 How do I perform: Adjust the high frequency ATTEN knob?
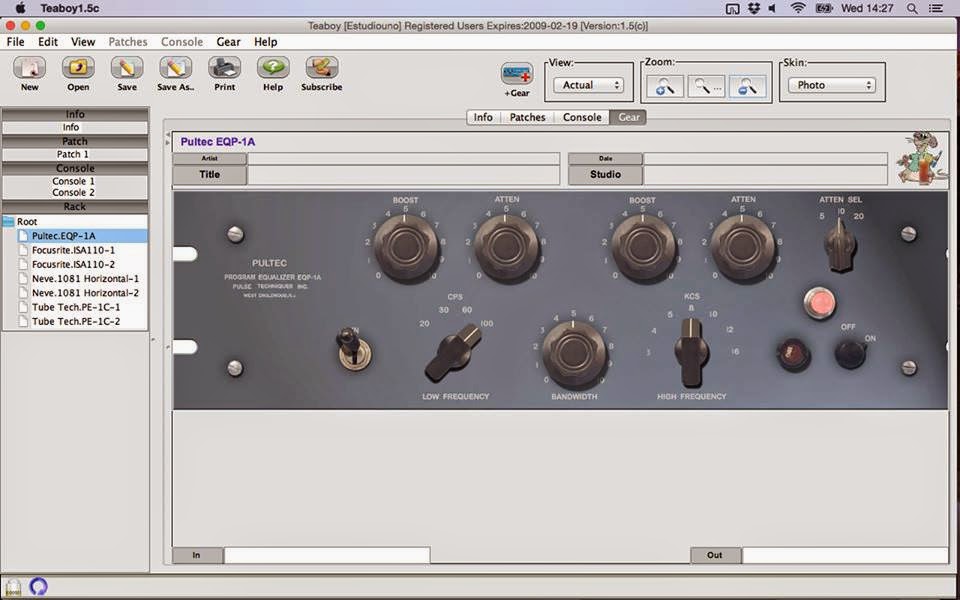[x=743, y=247]
